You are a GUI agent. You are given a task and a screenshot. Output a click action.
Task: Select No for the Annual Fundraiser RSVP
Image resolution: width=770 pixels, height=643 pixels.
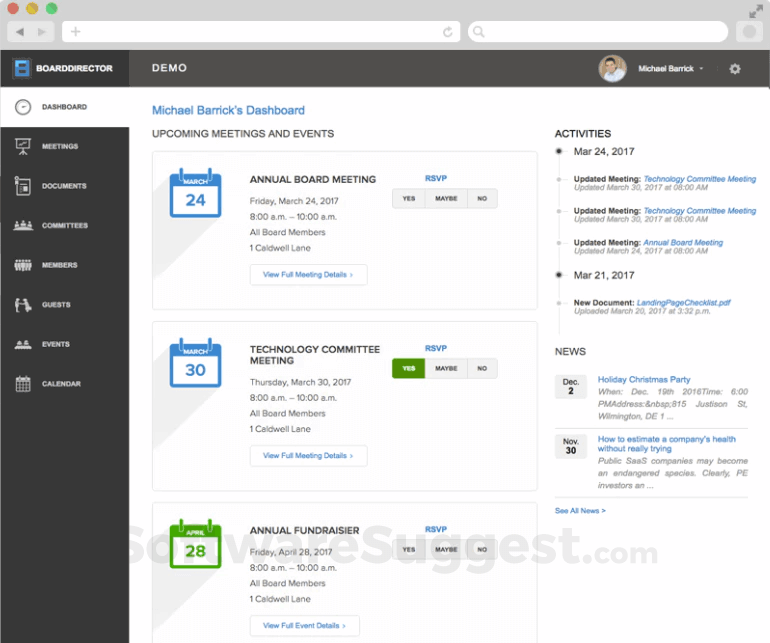(482, 549)
